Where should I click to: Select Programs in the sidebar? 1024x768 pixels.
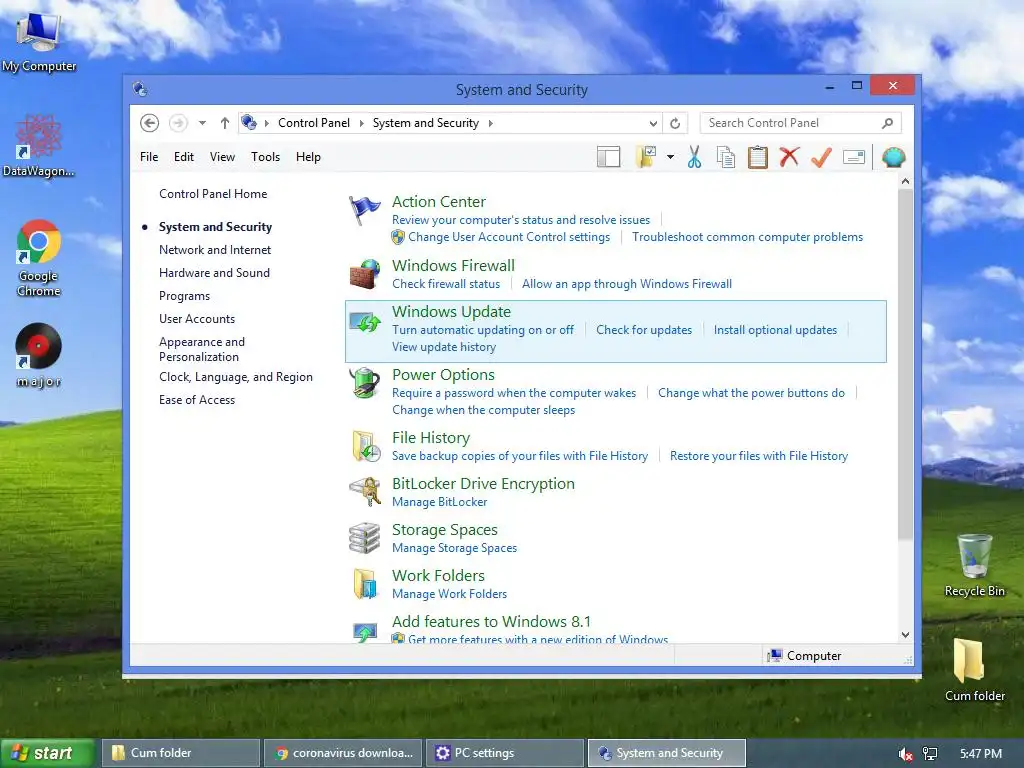pyautogui.click(x=184, y=296)
